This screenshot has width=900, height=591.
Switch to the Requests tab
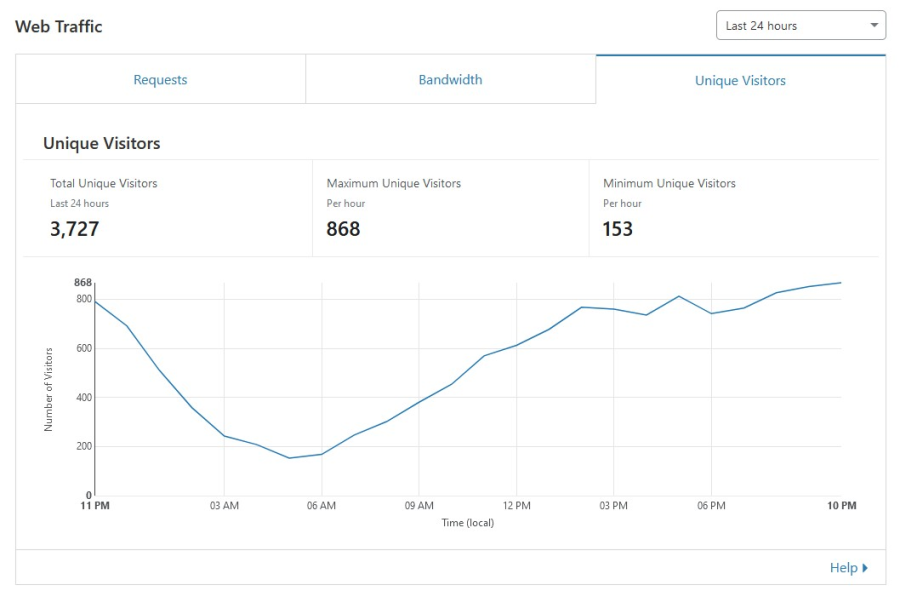tap(160, 80)
